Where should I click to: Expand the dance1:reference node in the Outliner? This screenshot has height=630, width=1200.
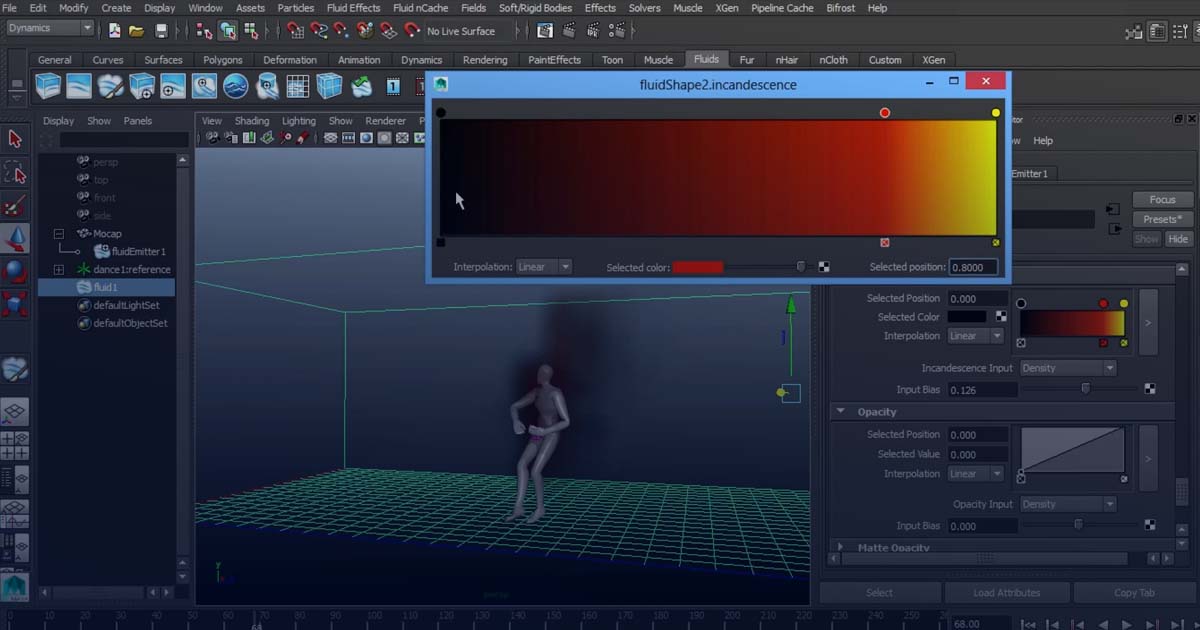pyautogui.click(x=61, y=268)
